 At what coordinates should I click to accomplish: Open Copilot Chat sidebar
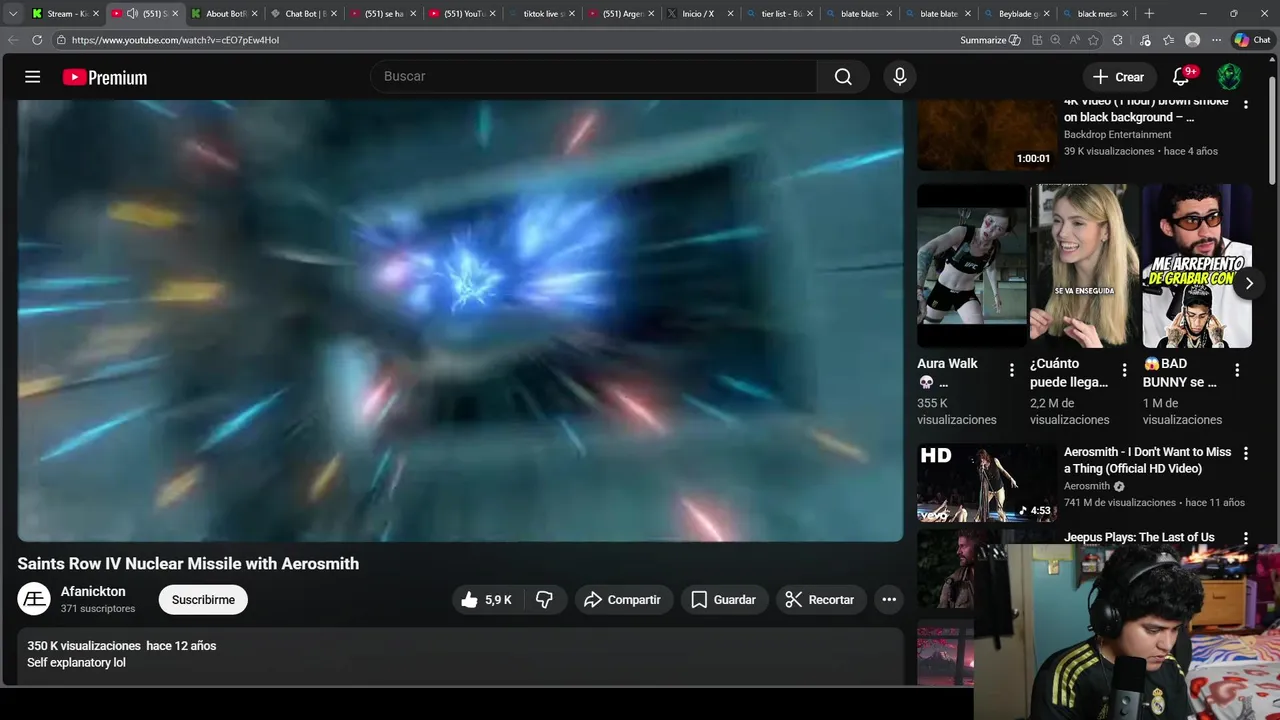point(1252,40)
